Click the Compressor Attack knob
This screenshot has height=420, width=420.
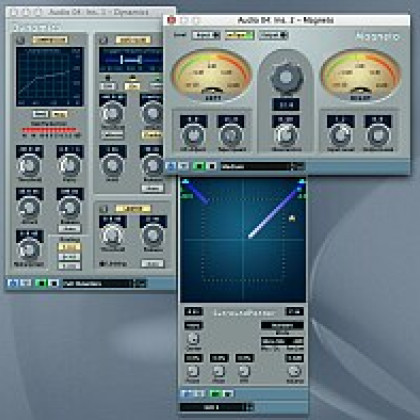[29, 208]
